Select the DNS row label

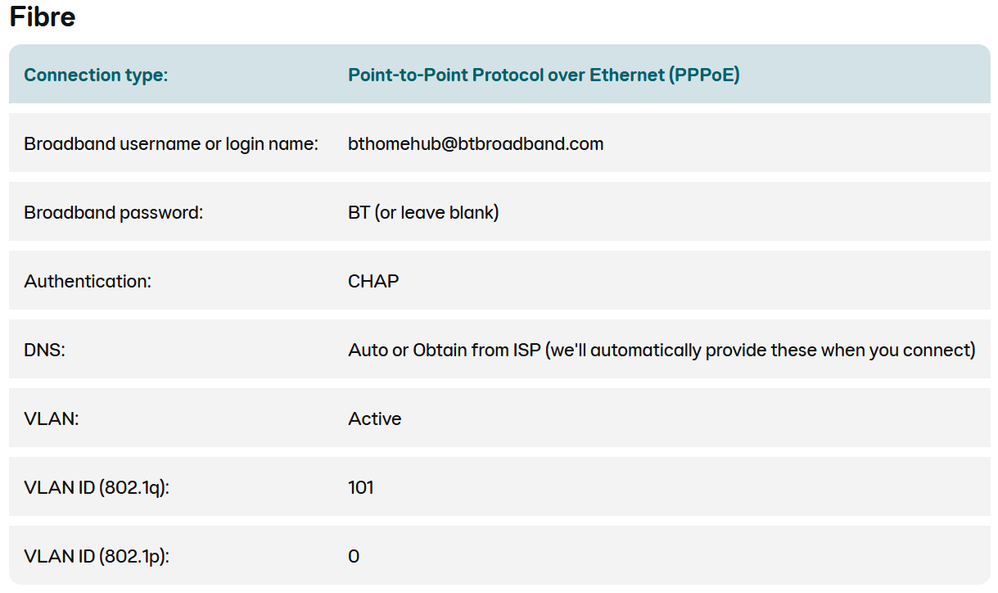click(43, 350)
